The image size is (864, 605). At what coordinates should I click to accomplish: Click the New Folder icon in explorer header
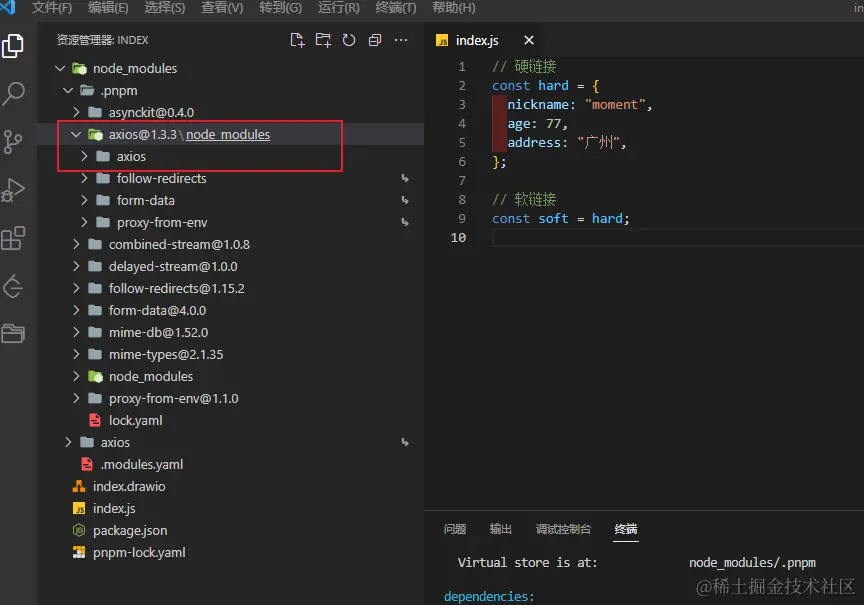[x=323, y=40]
